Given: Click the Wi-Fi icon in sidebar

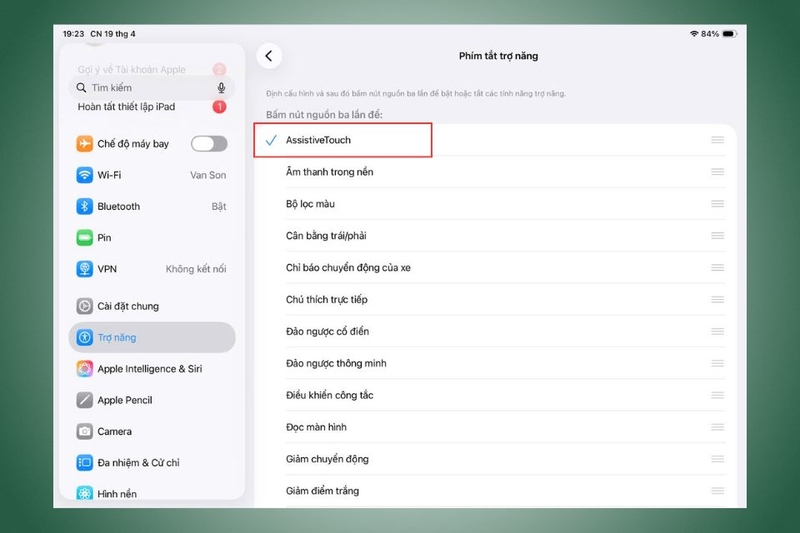Looking at the screenshot, I should [x=85, y=175].
